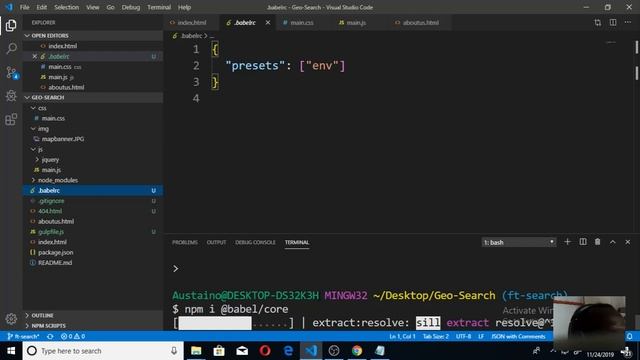Open Microsoft Edge from the taskbar
The width and height of the screenshot is (640, 360).
pyautogui.click(x=288, y=351)
